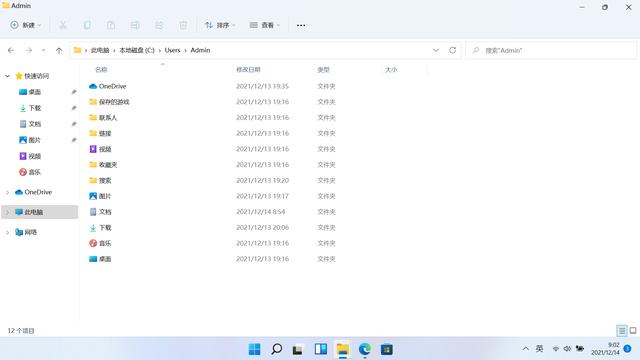
Task: Expand the 网络 (Network) sidebar node
Action: 7,232
